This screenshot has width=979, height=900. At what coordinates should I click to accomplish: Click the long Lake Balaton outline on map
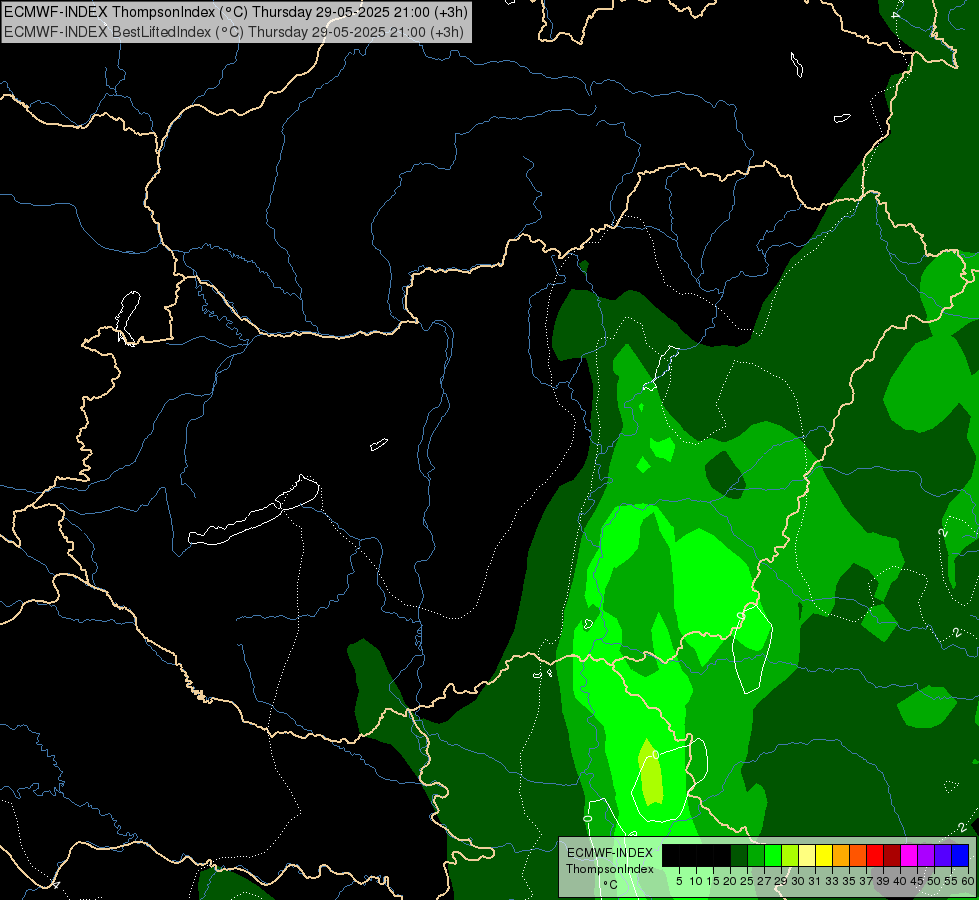254,510
